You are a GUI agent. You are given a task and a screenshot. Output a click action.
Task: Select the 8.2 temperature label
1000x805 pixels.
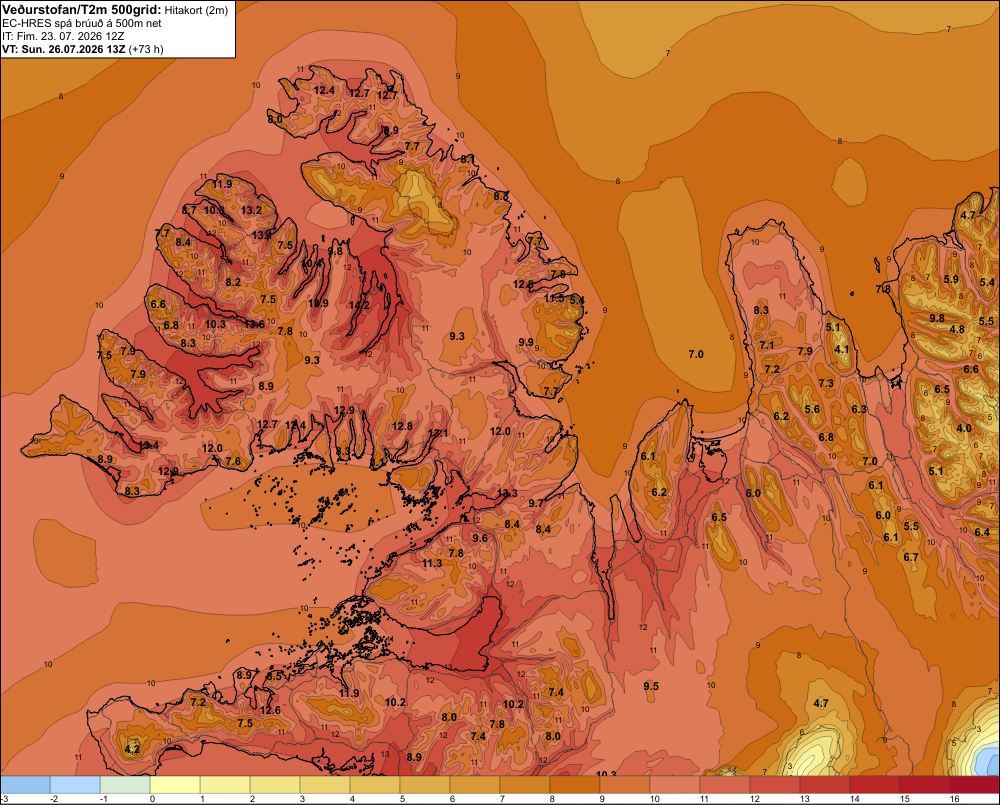coord(233,282)
